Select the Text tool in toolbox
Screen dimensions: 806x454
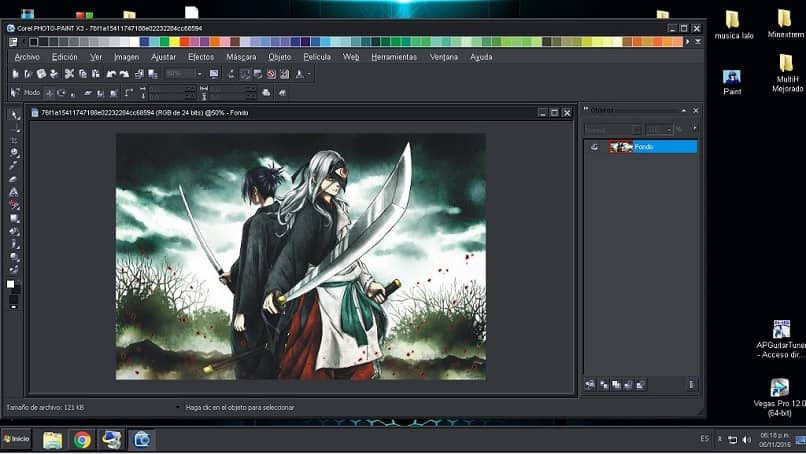tap(14, 191)
